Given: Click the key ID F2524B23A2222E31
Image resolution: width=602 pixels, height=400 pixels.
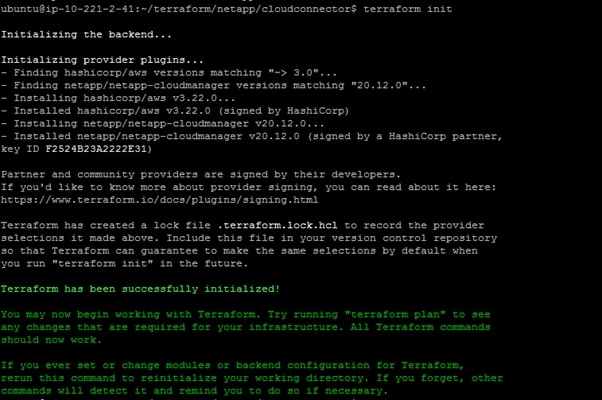Looking at the screenshot, I should pos(96,149).
